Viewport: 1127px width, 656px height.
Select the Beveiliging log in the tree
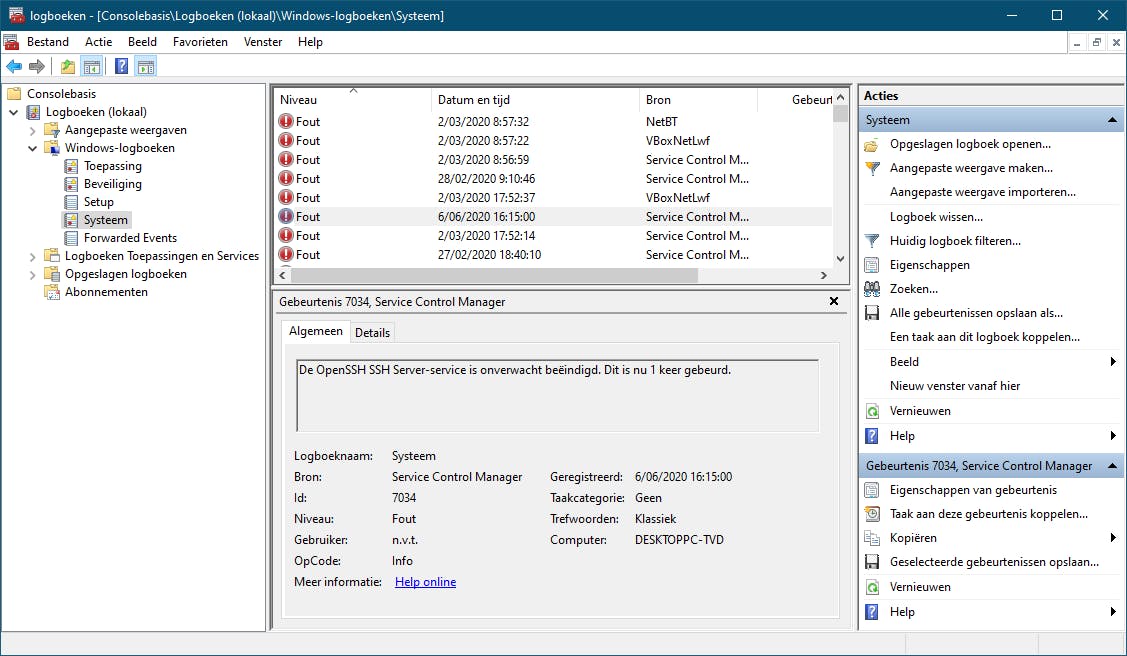tap(112, 184)
